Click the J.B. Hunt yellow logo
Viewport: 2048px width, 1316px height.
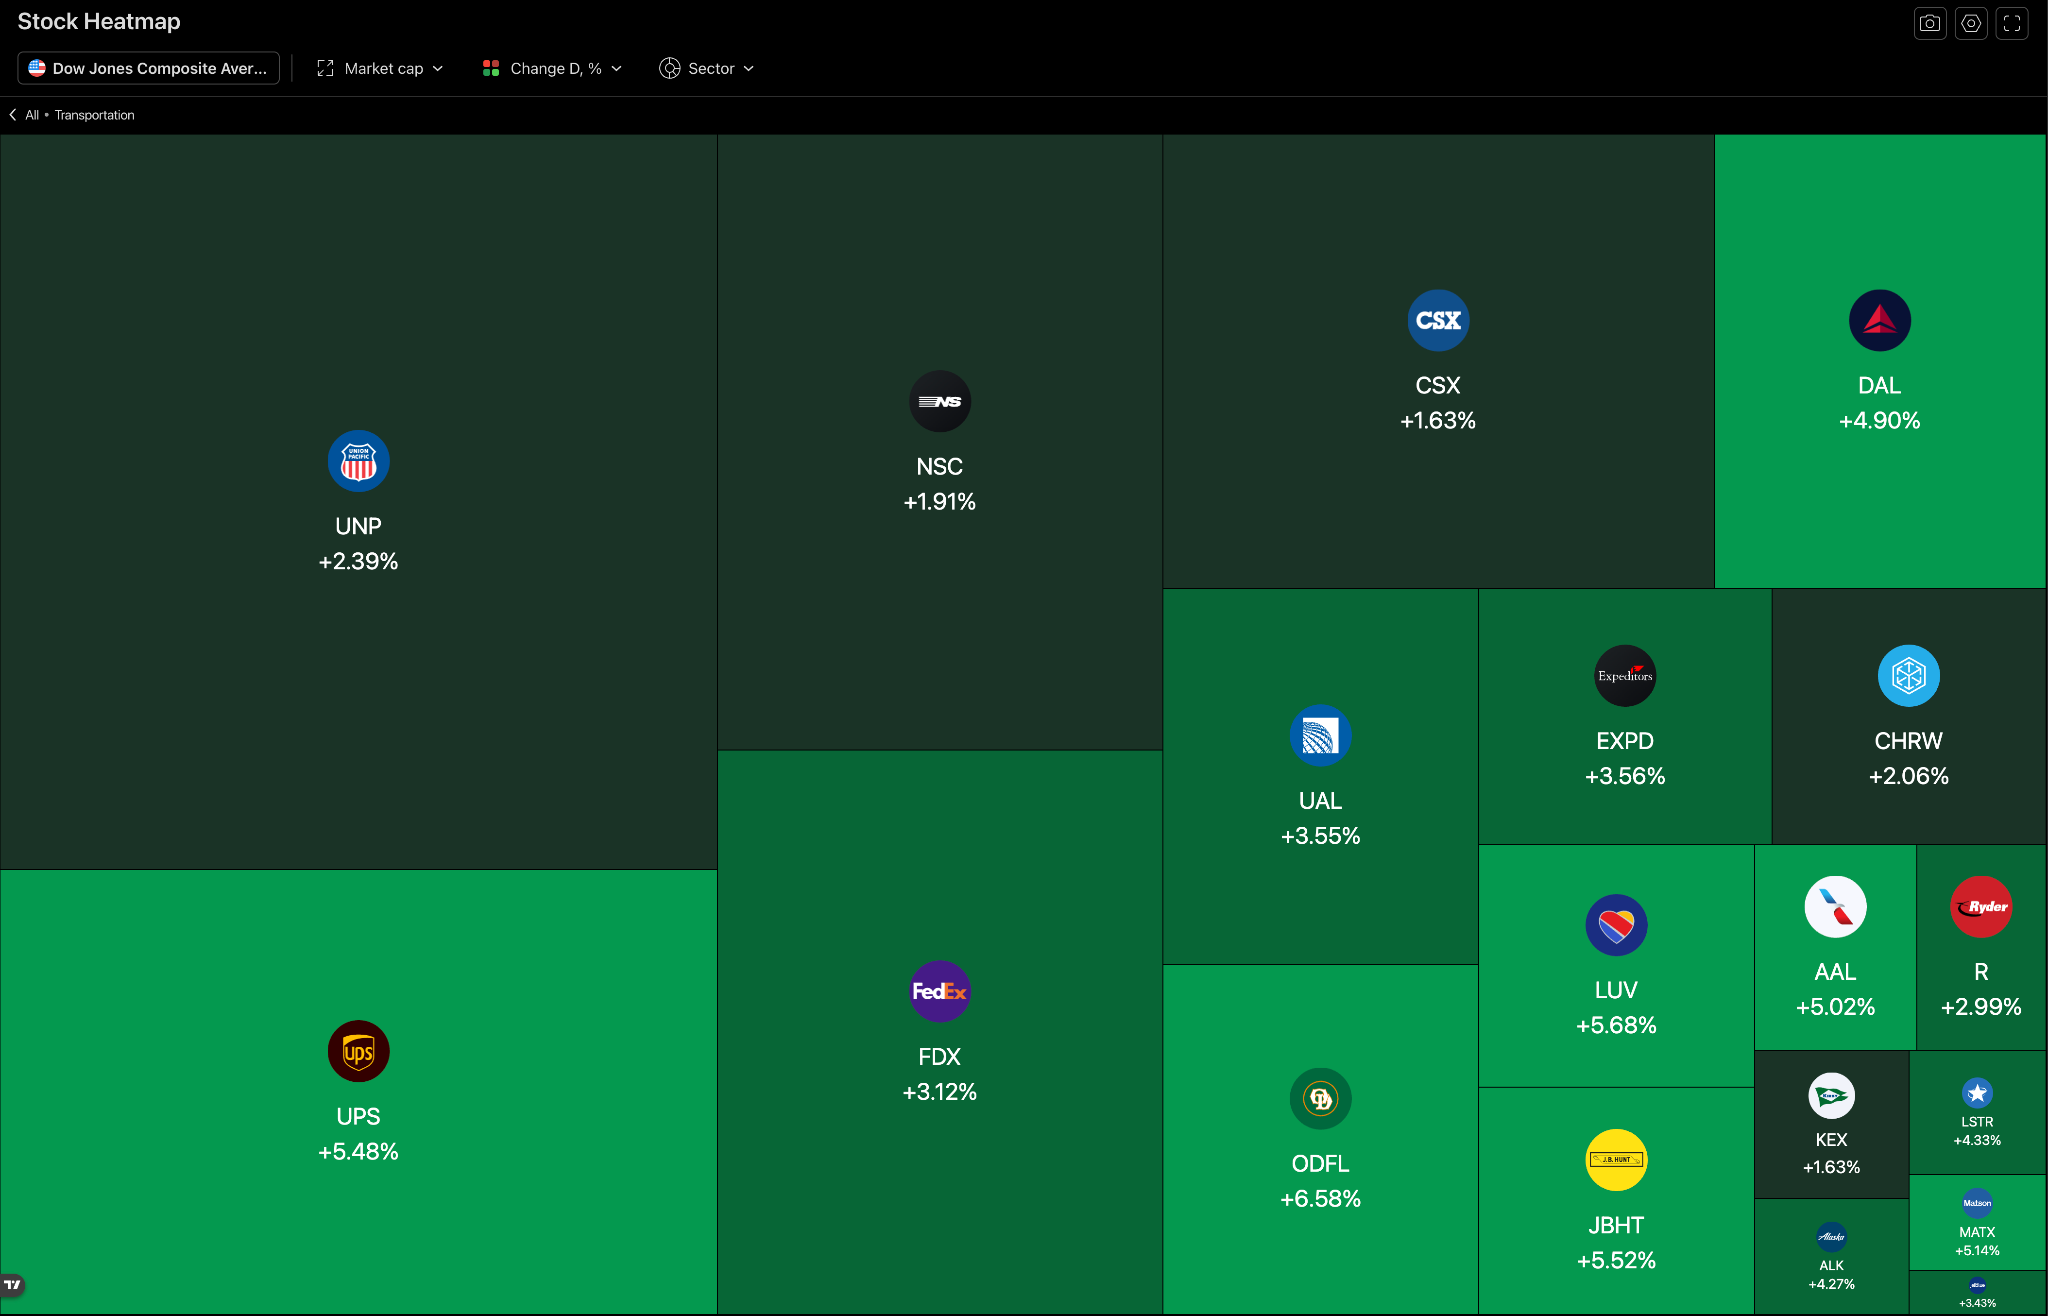tap(1616, 1160)
